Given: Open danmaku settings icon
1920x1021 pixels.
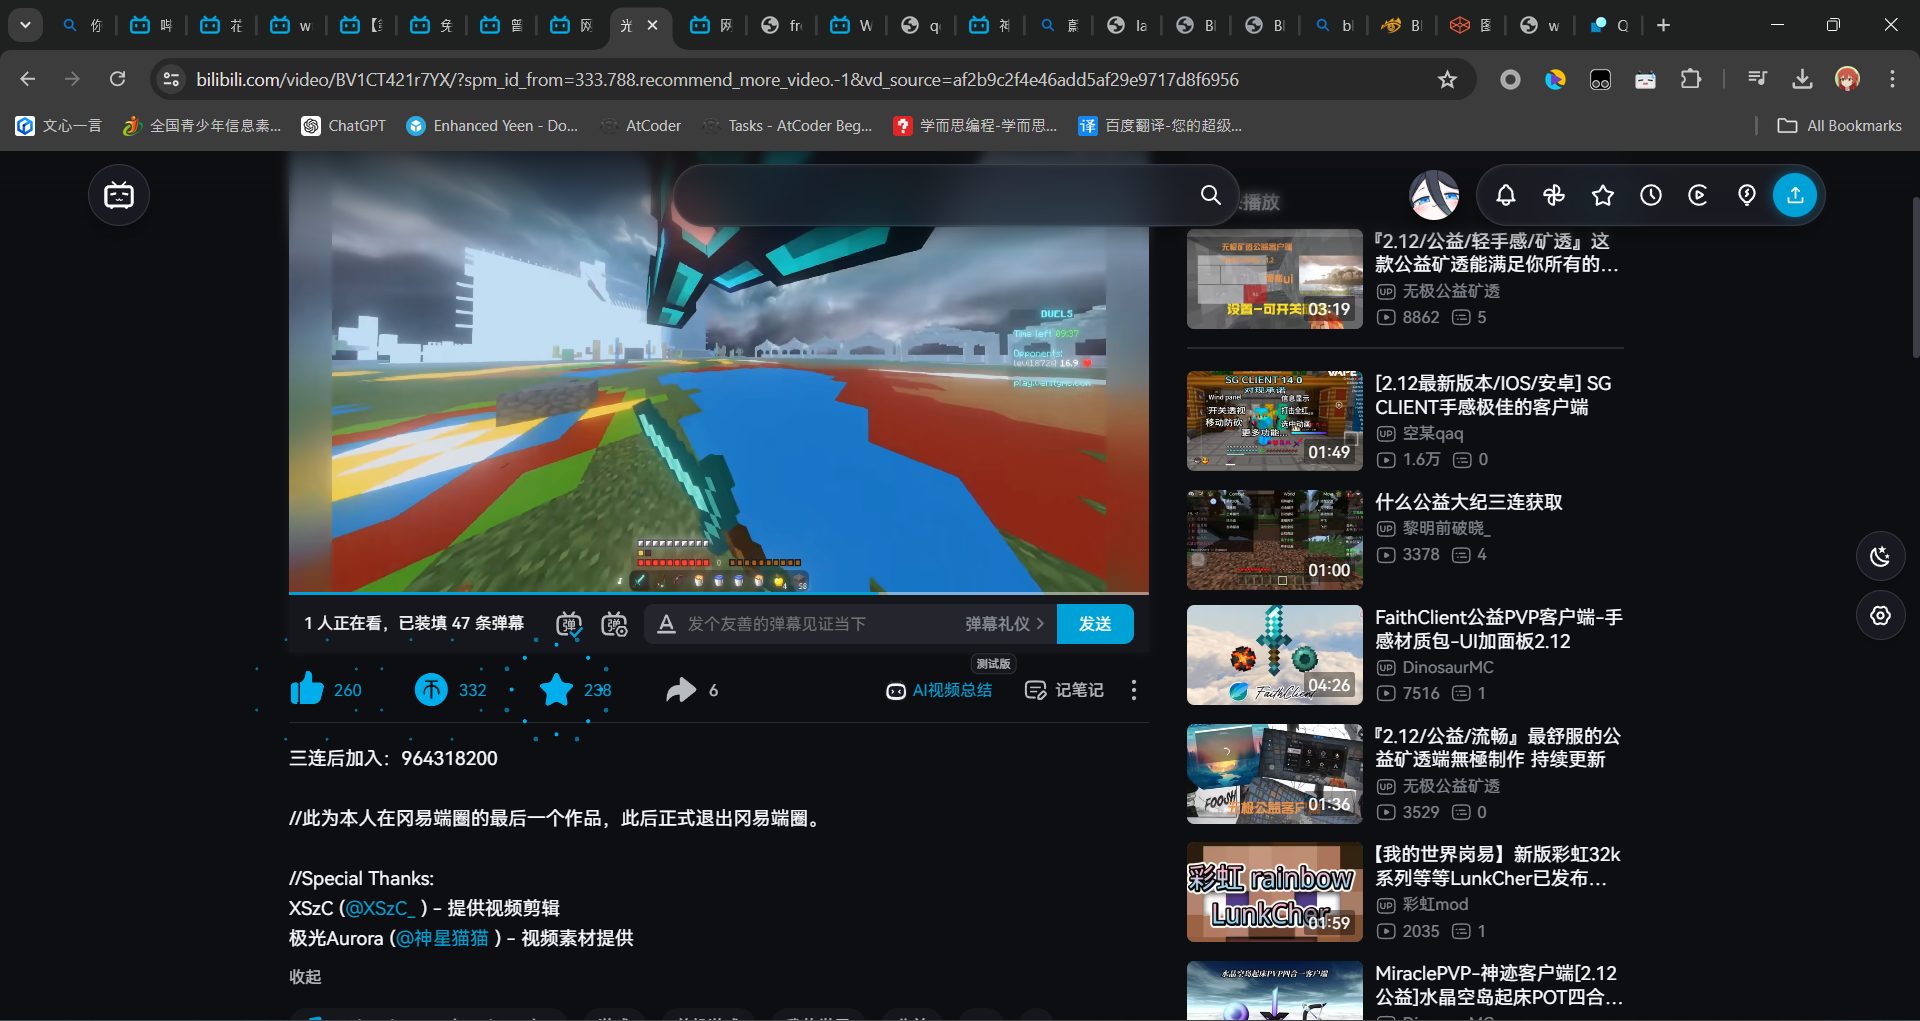Looking at the screenshot, I should [614, 624].
